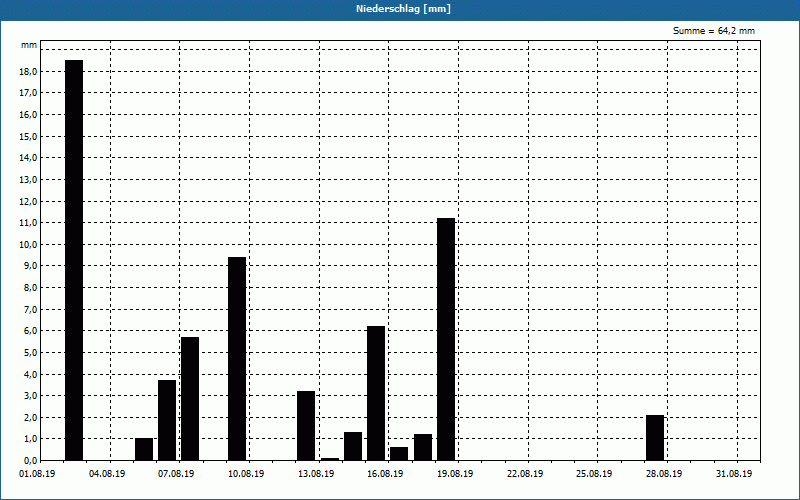Click the bar reaching about 3,2 mm

coord(306,426)
